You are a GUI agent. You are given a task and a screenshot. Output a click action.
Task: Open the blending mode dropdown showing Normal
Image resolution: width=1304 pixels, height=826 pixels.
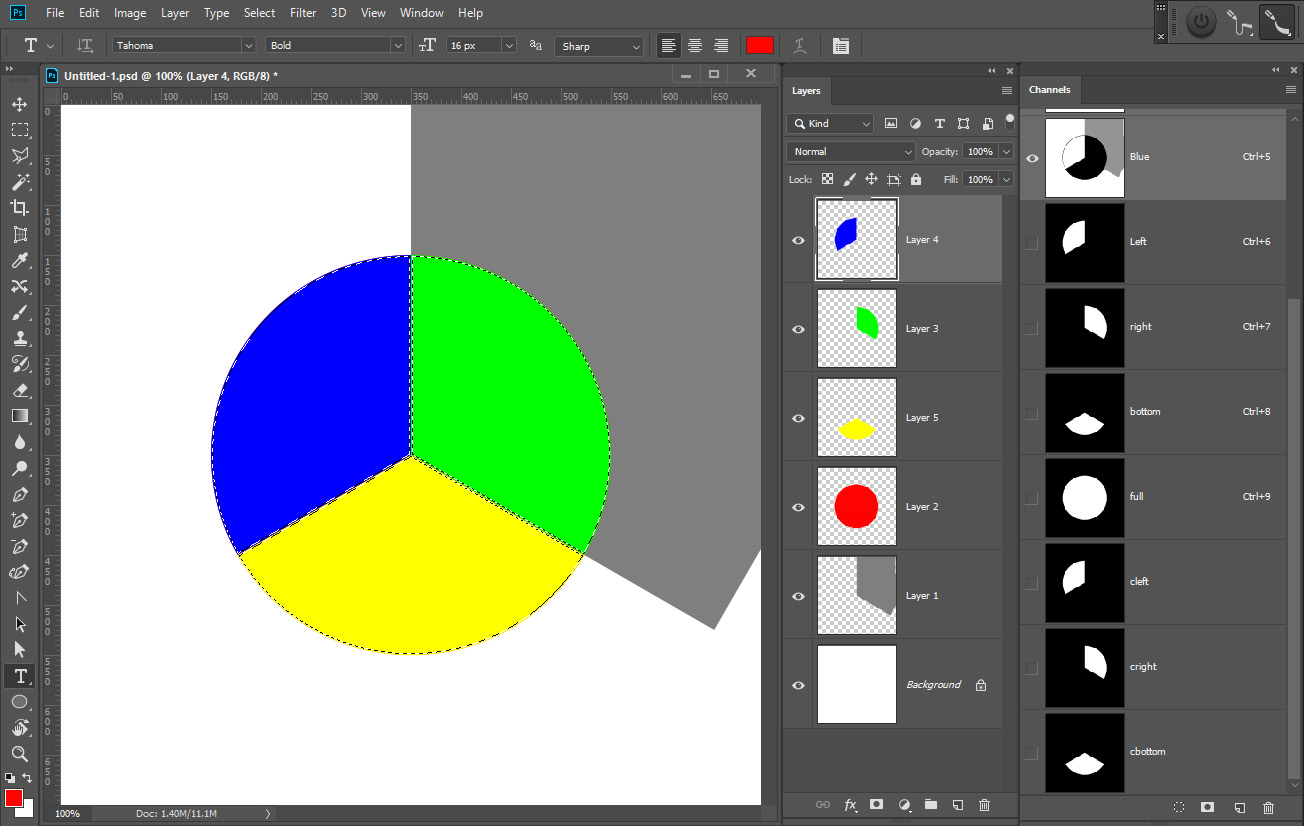849,151
